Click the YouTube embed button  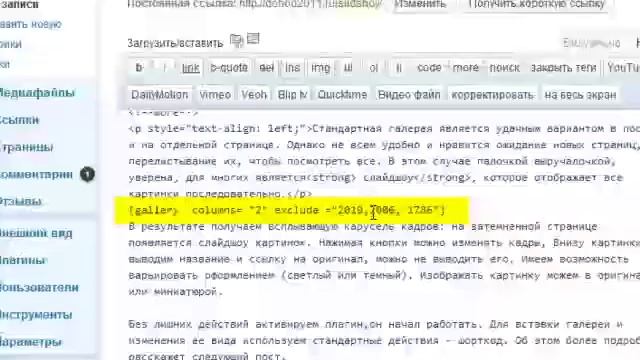pos(622,68)
